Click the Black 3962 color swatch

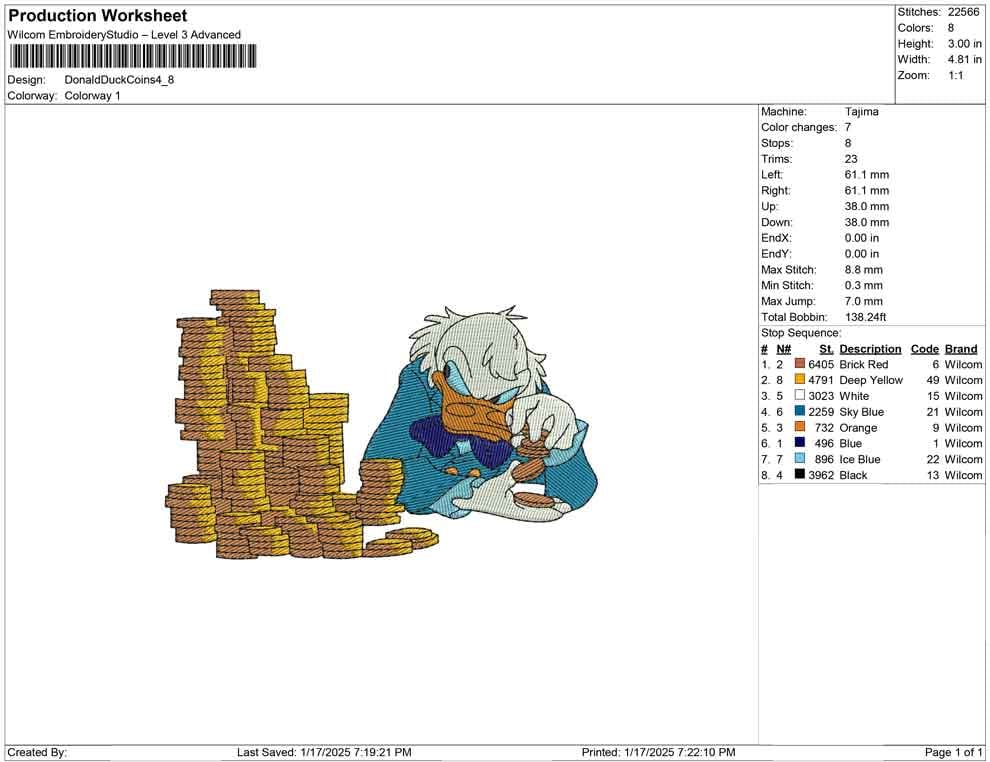[x=799, y=474]
